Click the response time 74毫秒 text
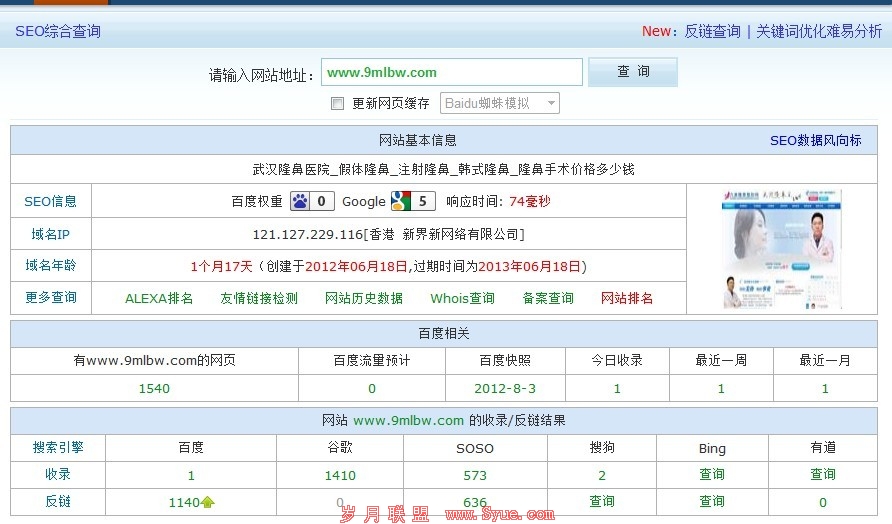 click(x=530, y=201)
